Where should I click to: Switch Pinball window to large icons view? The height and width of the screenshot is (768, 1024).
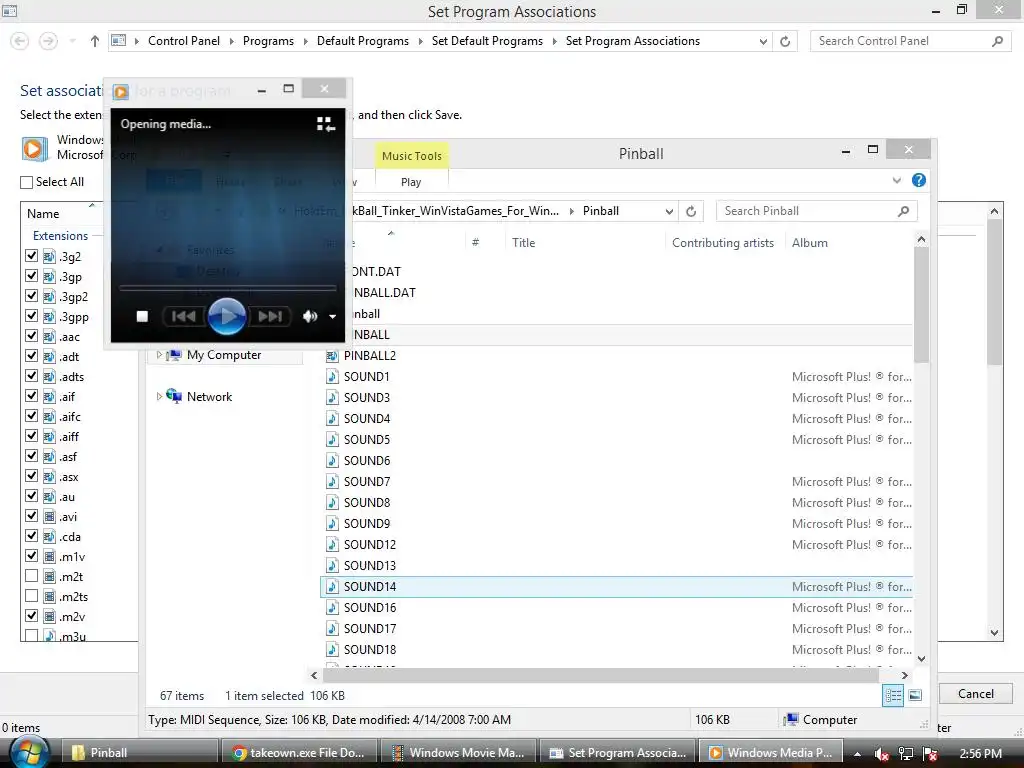point(915,696)
